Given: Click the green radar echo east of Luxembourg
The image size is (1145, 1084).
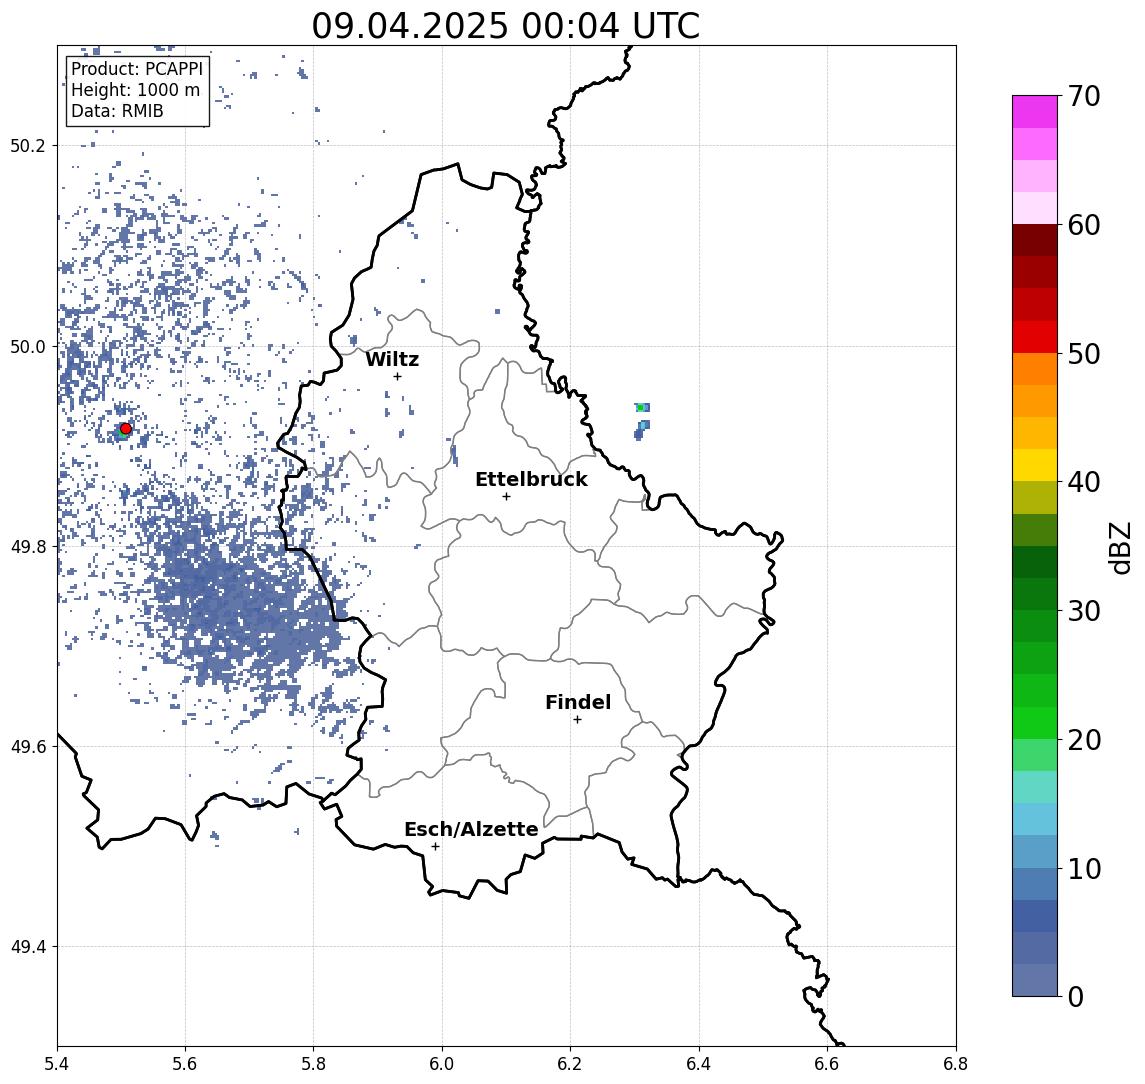Looking at the screenshot, I should 641,408.
